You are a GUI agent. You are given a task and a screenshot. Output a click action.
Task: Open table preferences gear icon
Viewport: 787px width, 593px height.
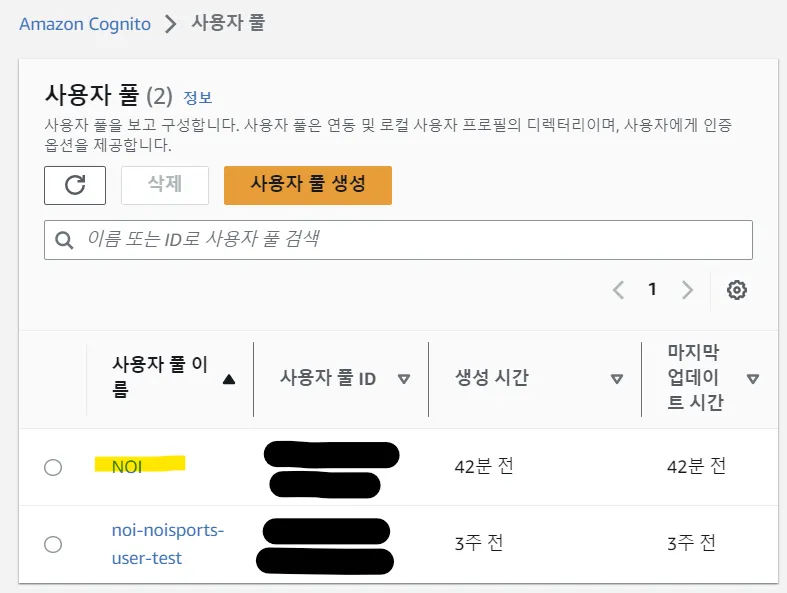click(737, 290)
